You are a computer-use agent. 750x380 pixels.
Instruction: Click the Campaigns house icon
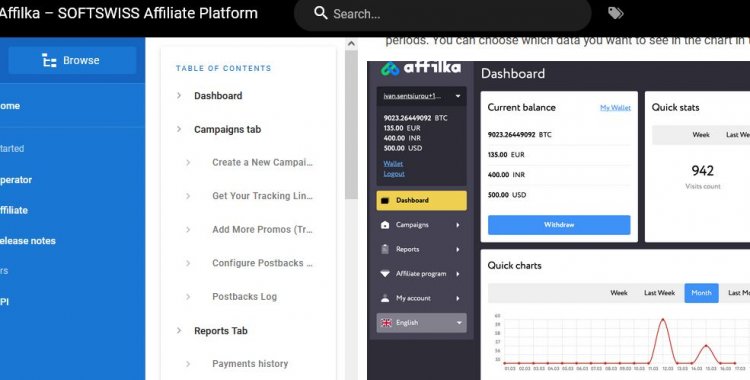tap(385, 225)
